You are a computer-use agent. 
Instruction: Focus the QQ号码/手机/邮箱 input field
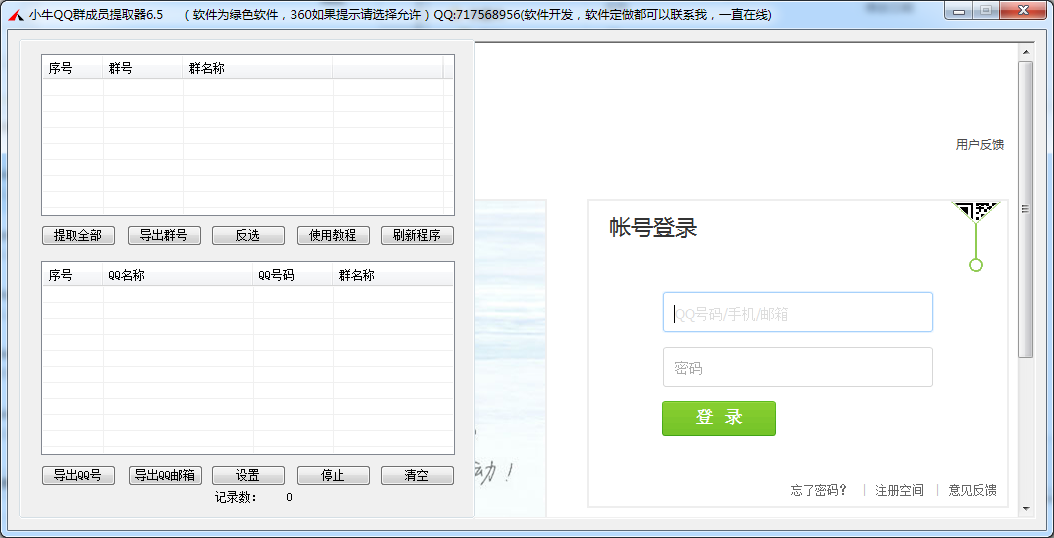pyautogui.click(x=797, y=313)
